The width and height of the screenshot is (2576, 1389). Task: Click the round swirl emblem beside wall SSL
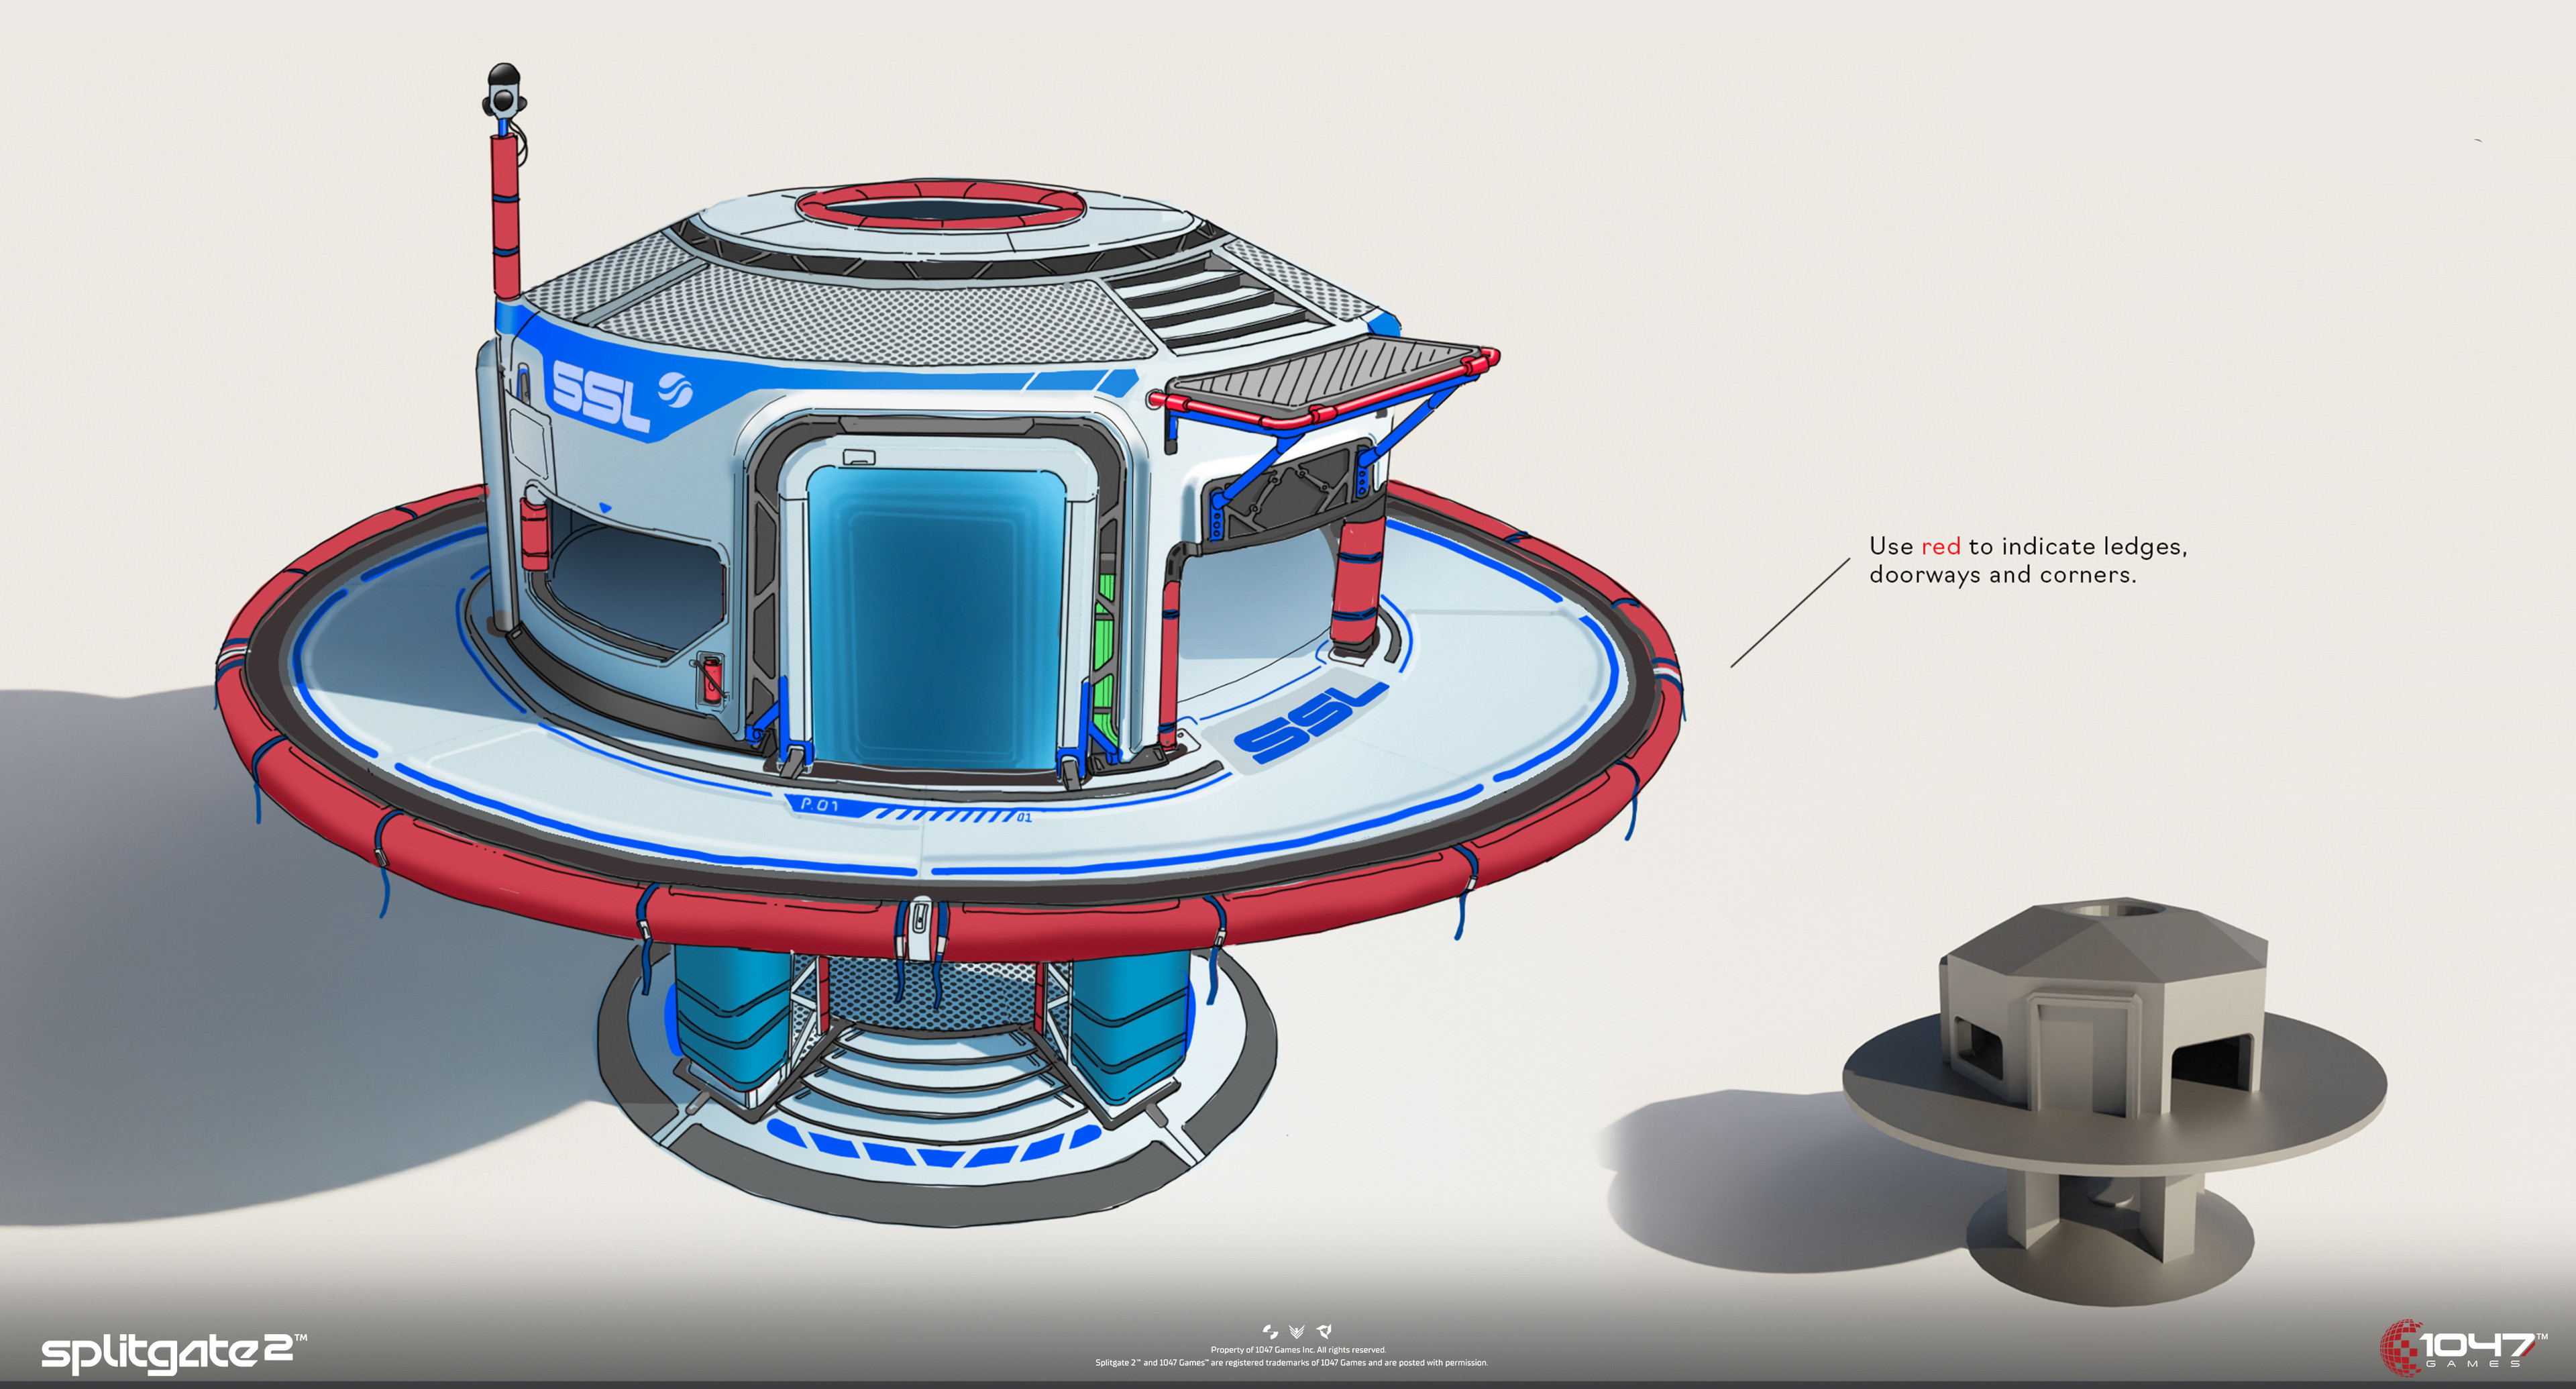(675, 390)
